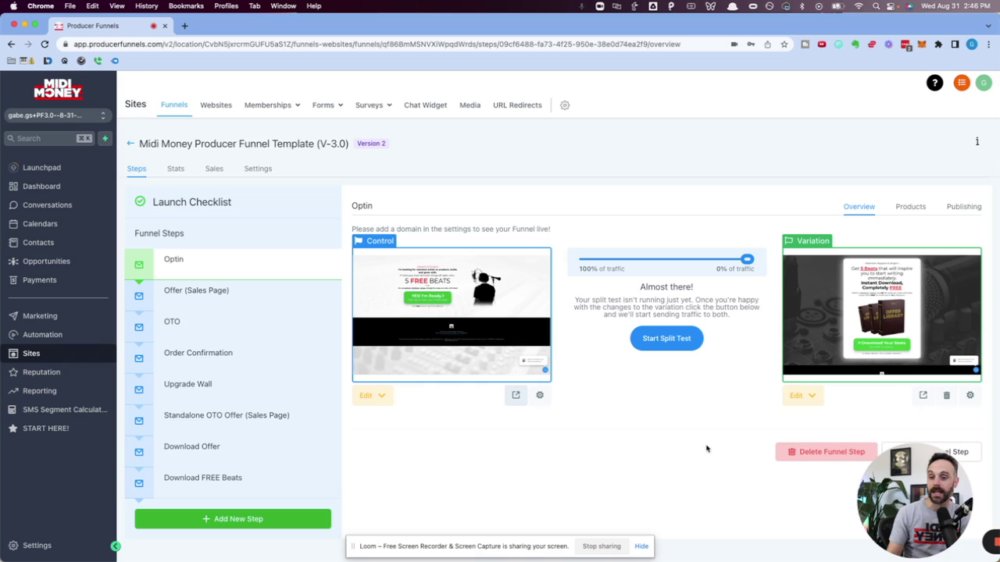The width and height of the screenshot is (1000, 562).
Task: Open the Chat Widget tab
Action: 425,105
